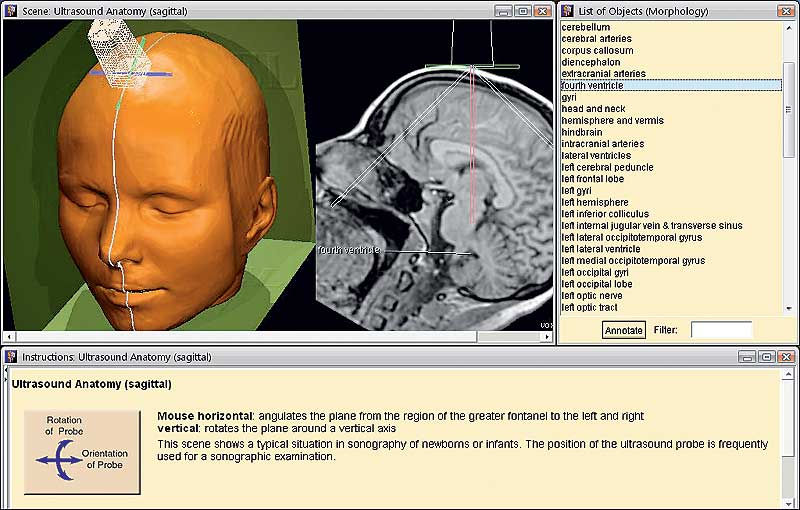Click the Scene window title icon
This screenshot has height=510, width=800.
pos(11,11)
